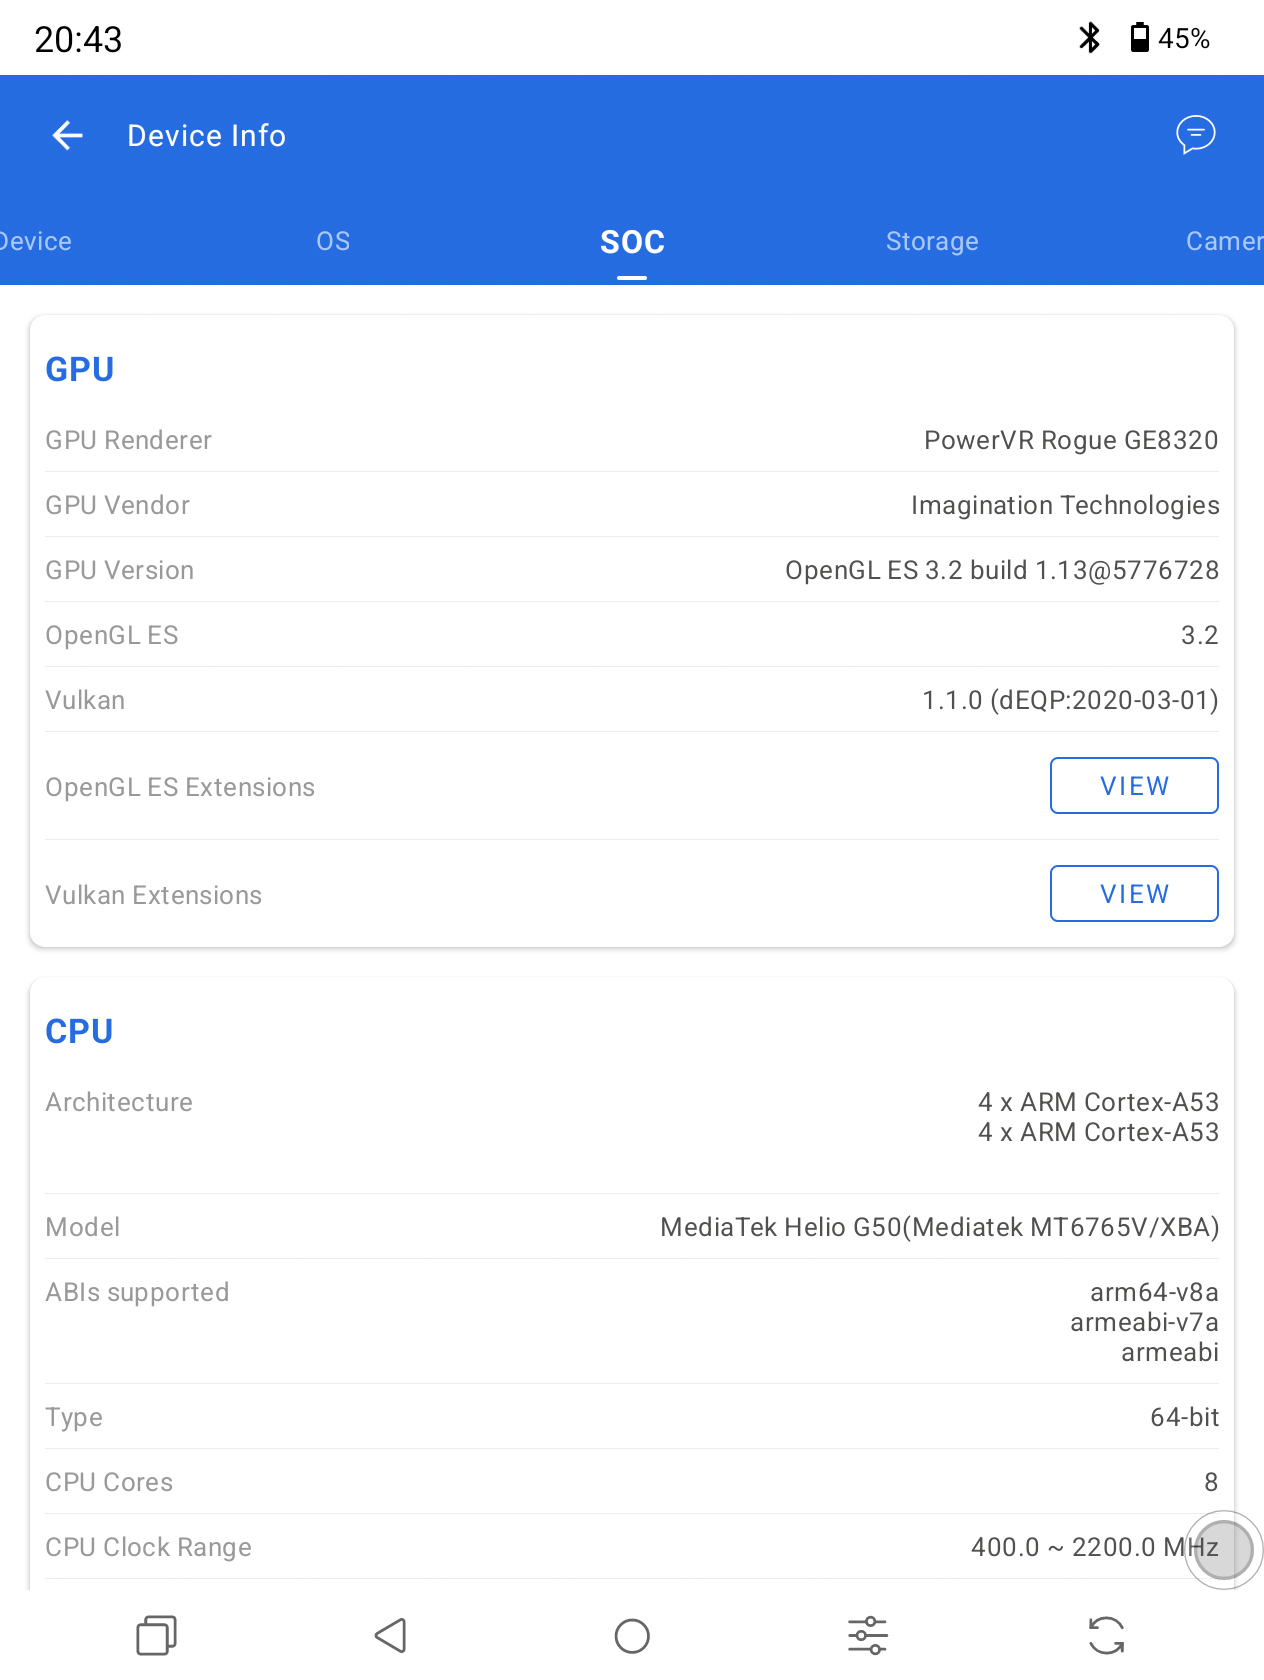Tap the arm64-v8a ABI entry

1154,1292
